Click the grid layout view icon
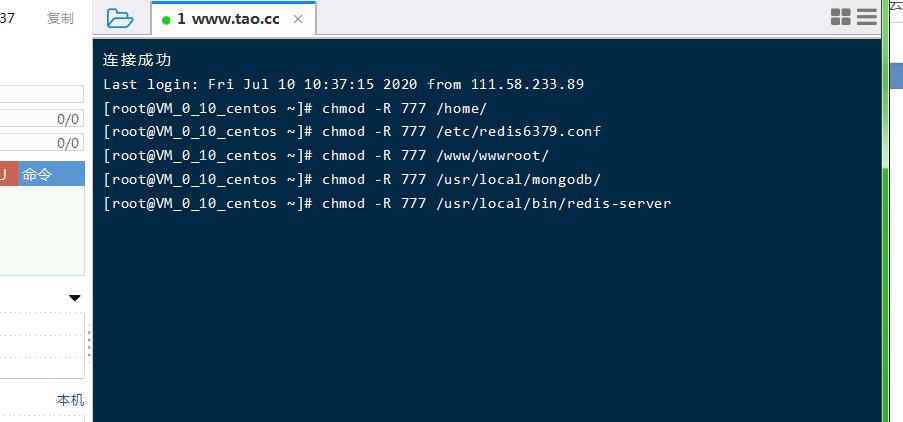 click(x=840, y=17)
